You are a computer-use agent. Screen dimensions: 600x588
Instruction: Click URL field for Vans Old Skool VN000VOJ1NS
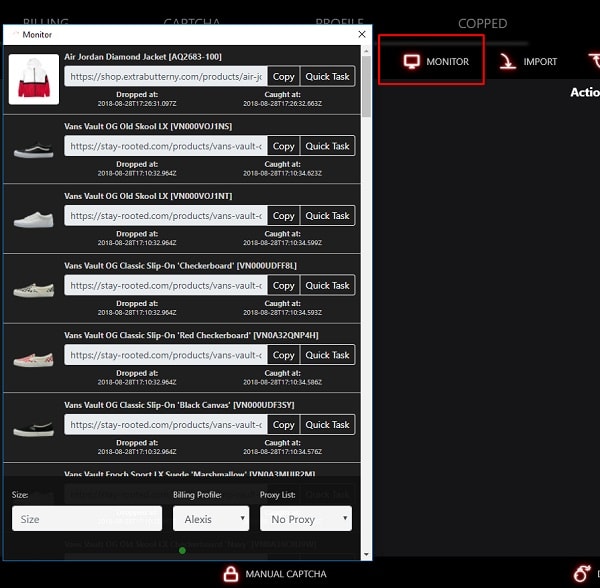pyautogui.click(x=166, y=146)
